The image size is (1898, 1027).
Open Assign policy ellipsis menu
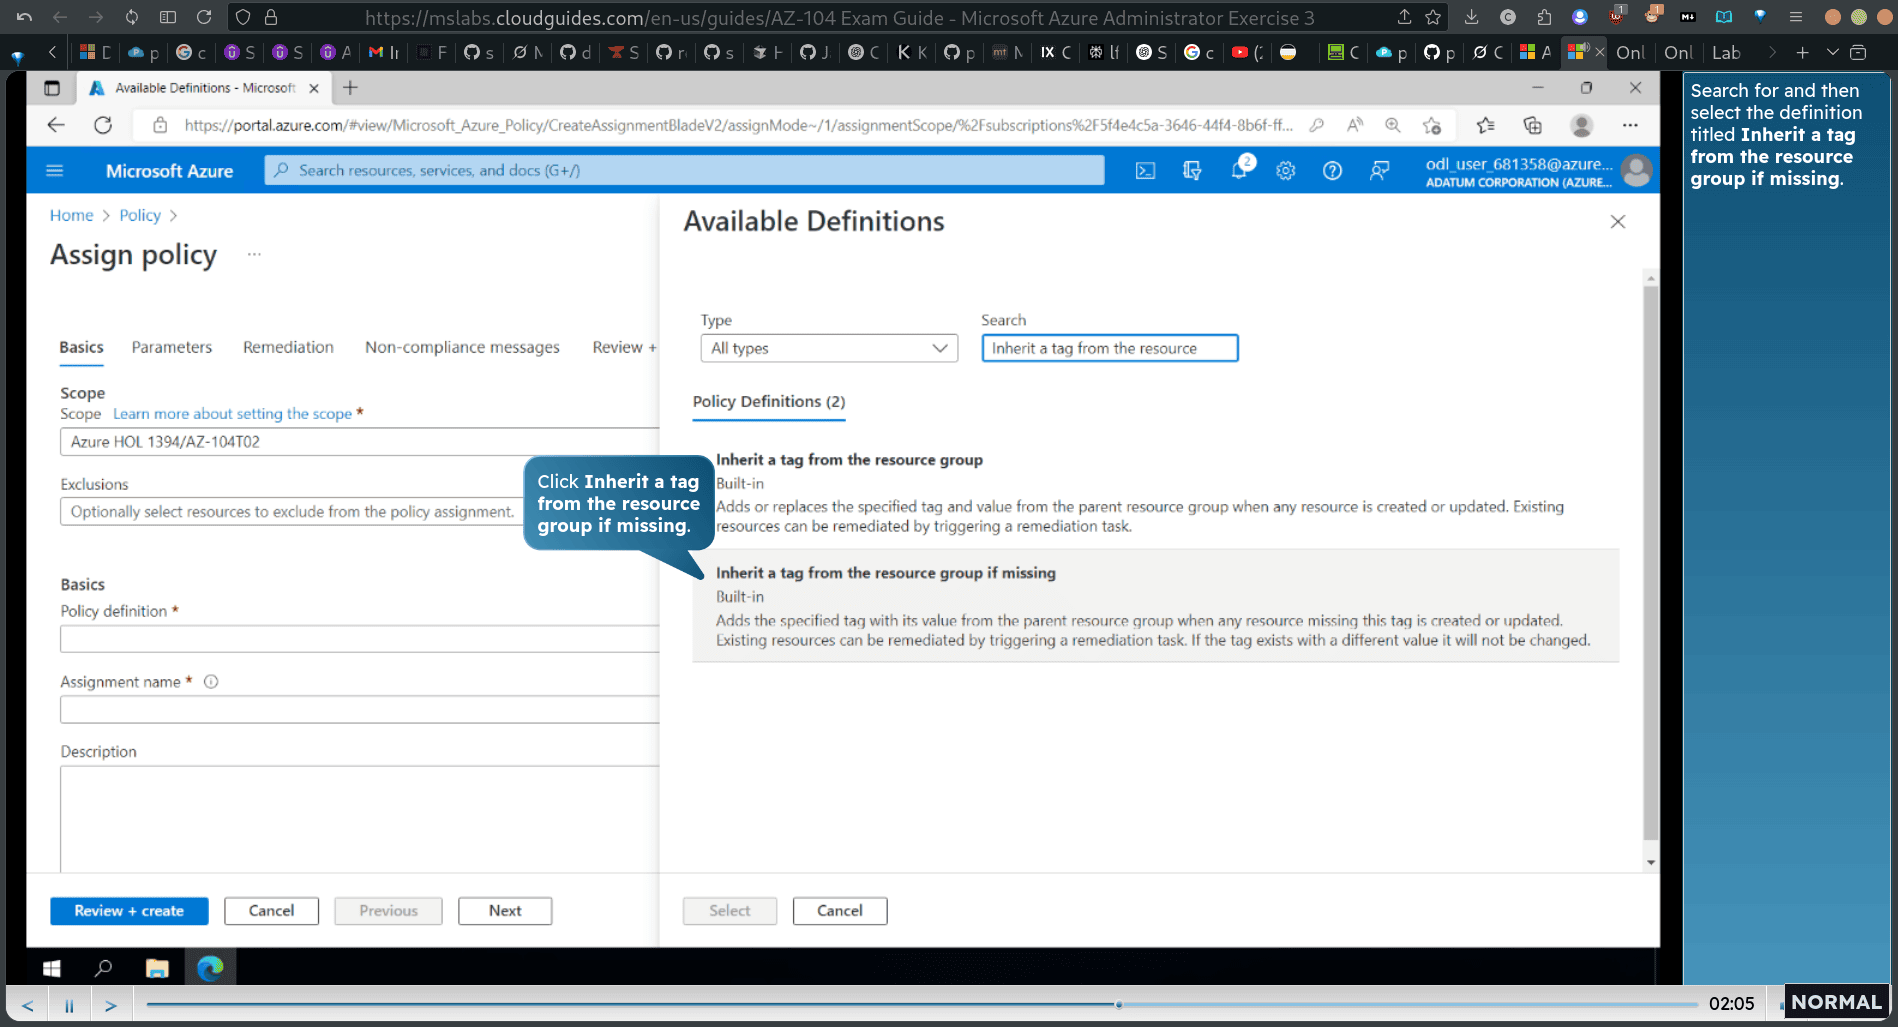254,255
